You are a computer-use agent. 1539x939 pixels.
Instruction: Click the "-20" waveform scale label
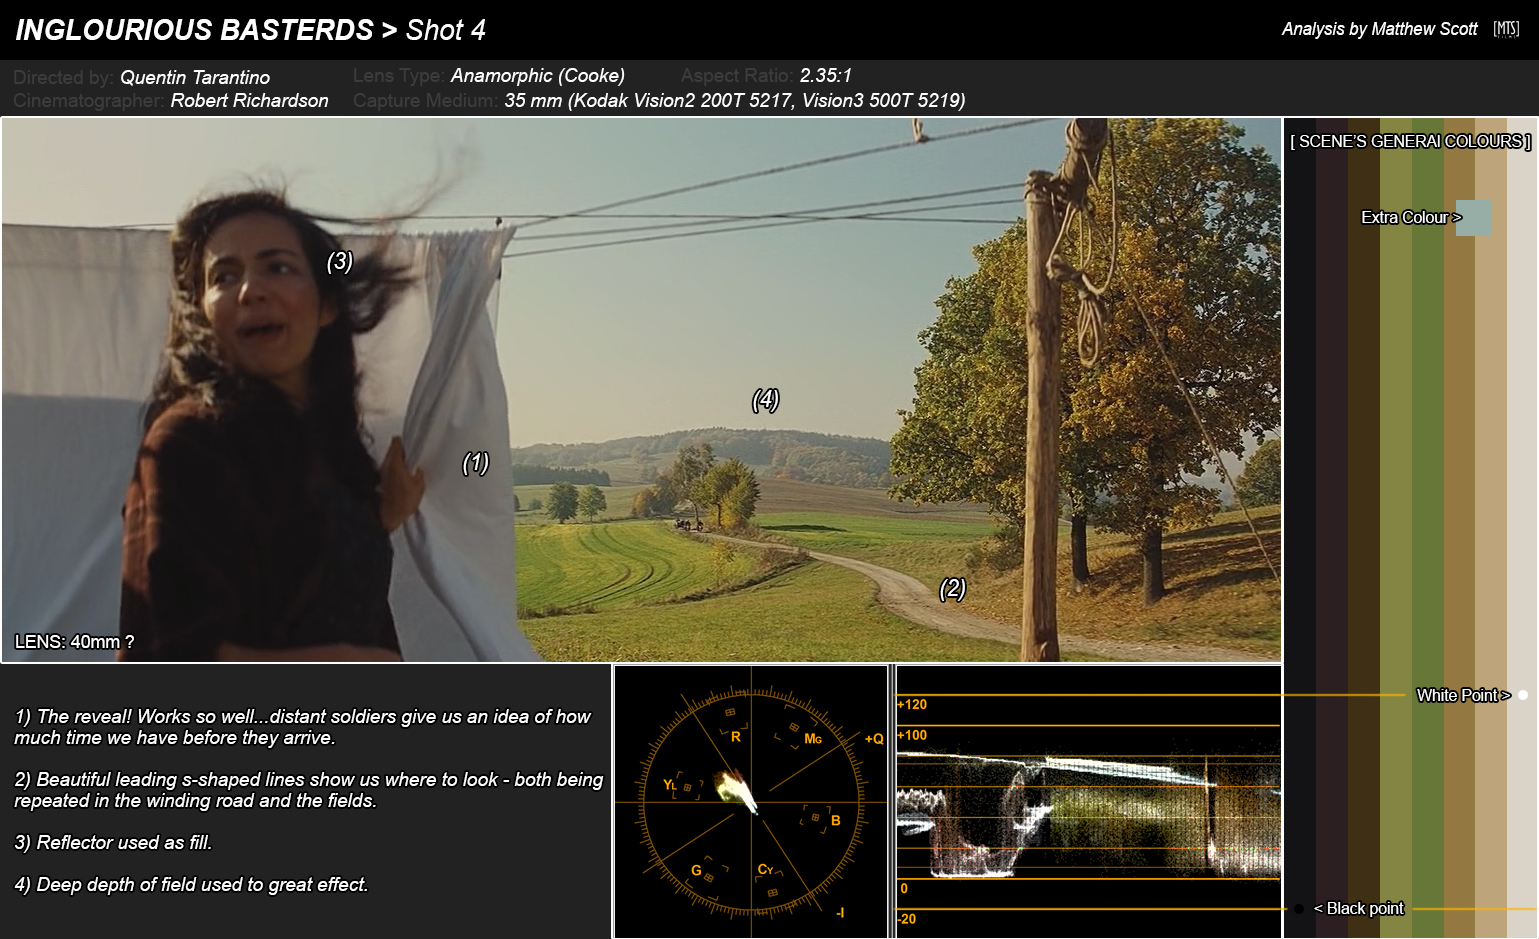tap(907, 919)
